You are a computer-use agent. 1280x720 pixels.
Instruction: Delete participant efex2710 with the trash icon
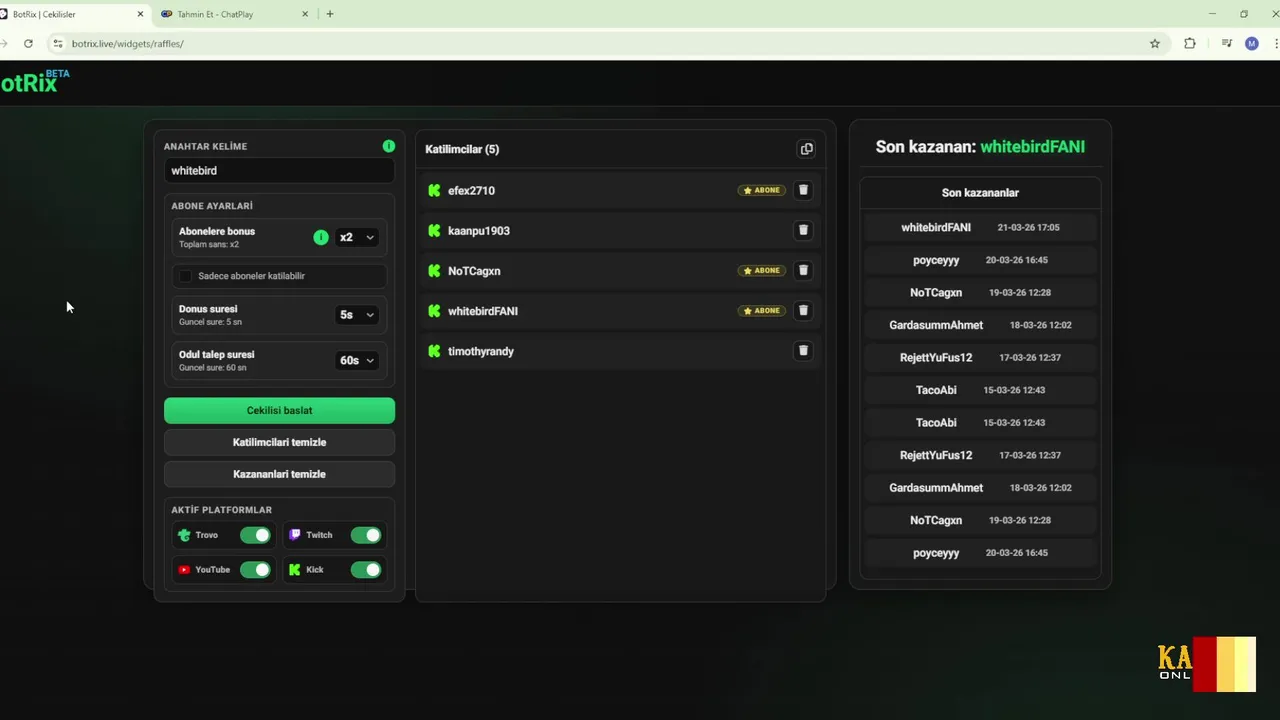[803, 190]
